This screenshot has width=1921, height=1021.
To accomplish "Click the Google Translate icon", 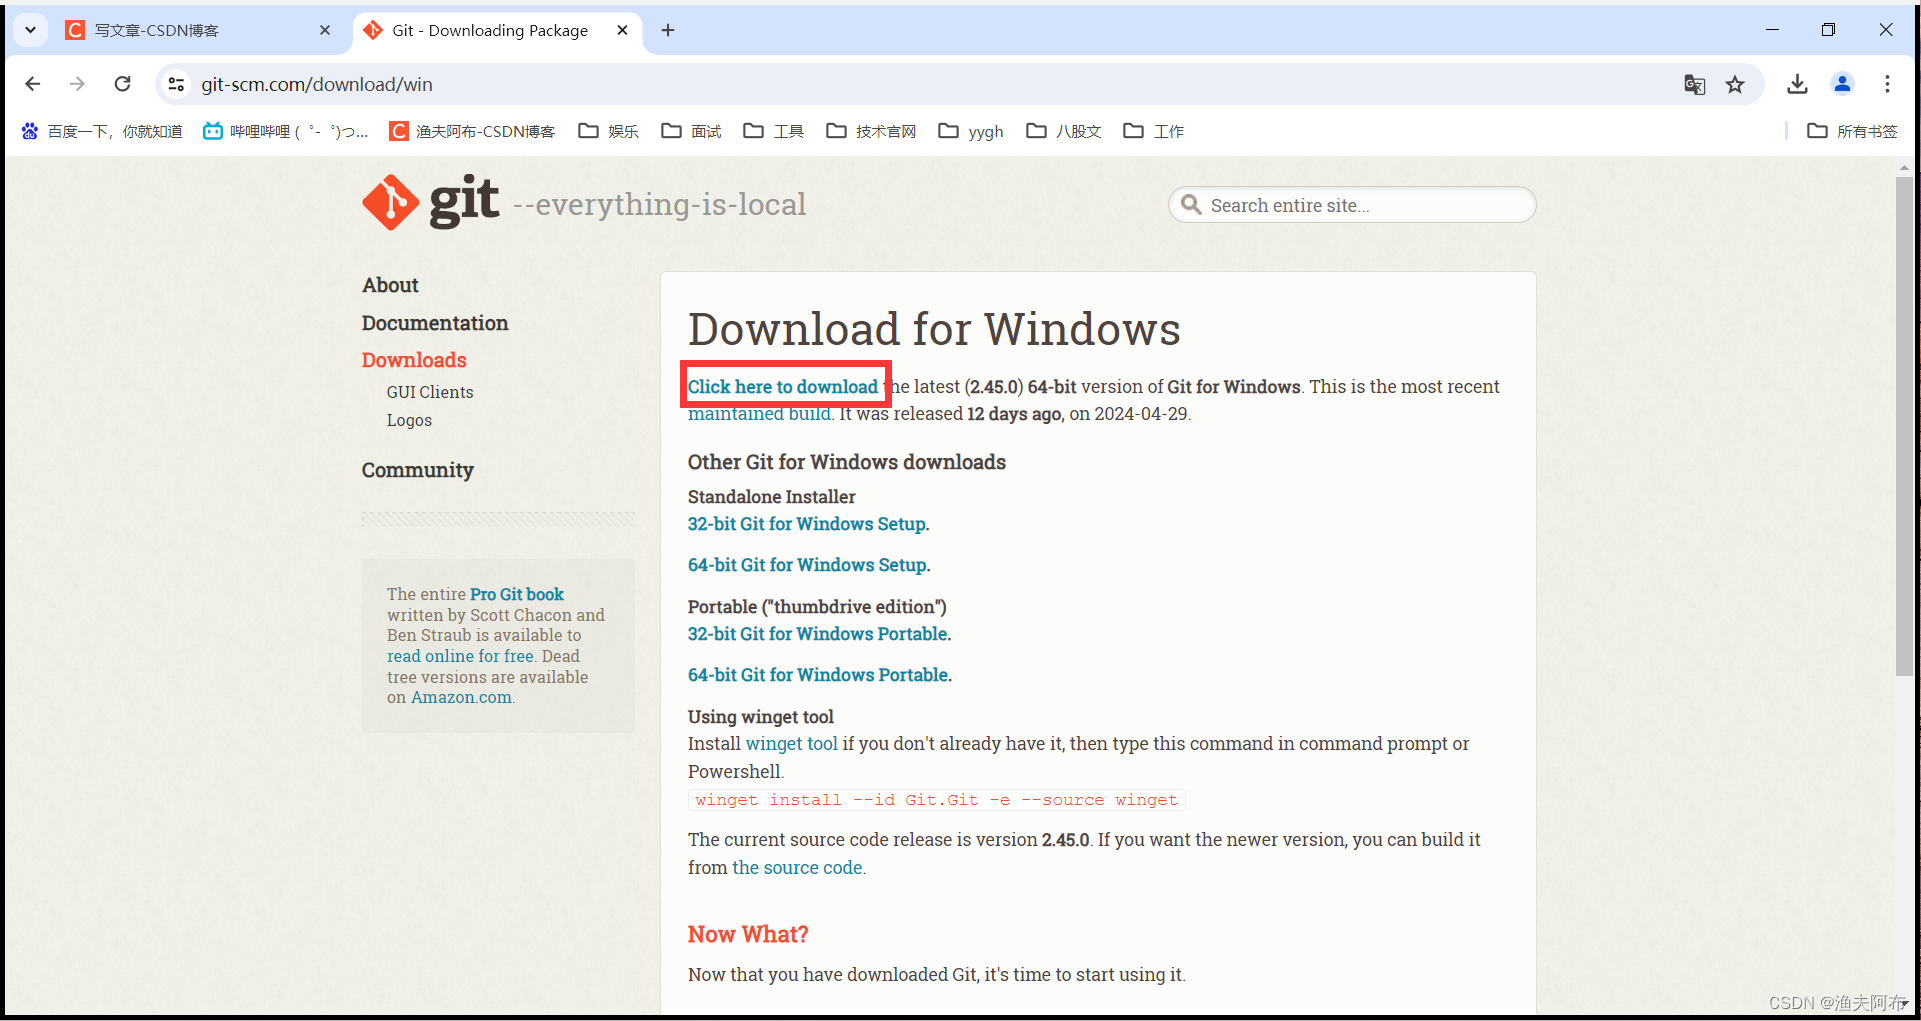I will coord(1694,85).
